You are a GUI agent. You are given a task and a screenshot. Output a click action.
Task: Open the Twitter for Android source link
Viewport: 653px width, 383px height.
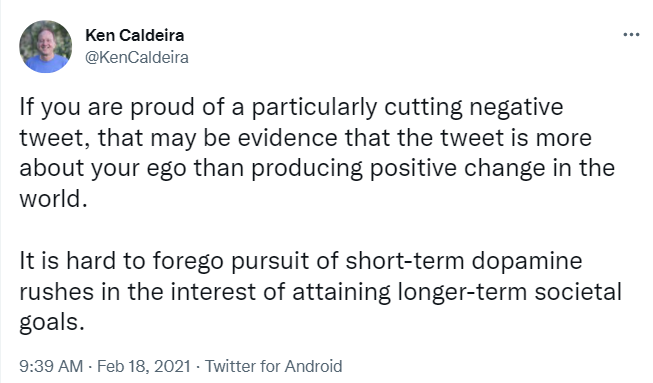[x=274, y=366]
